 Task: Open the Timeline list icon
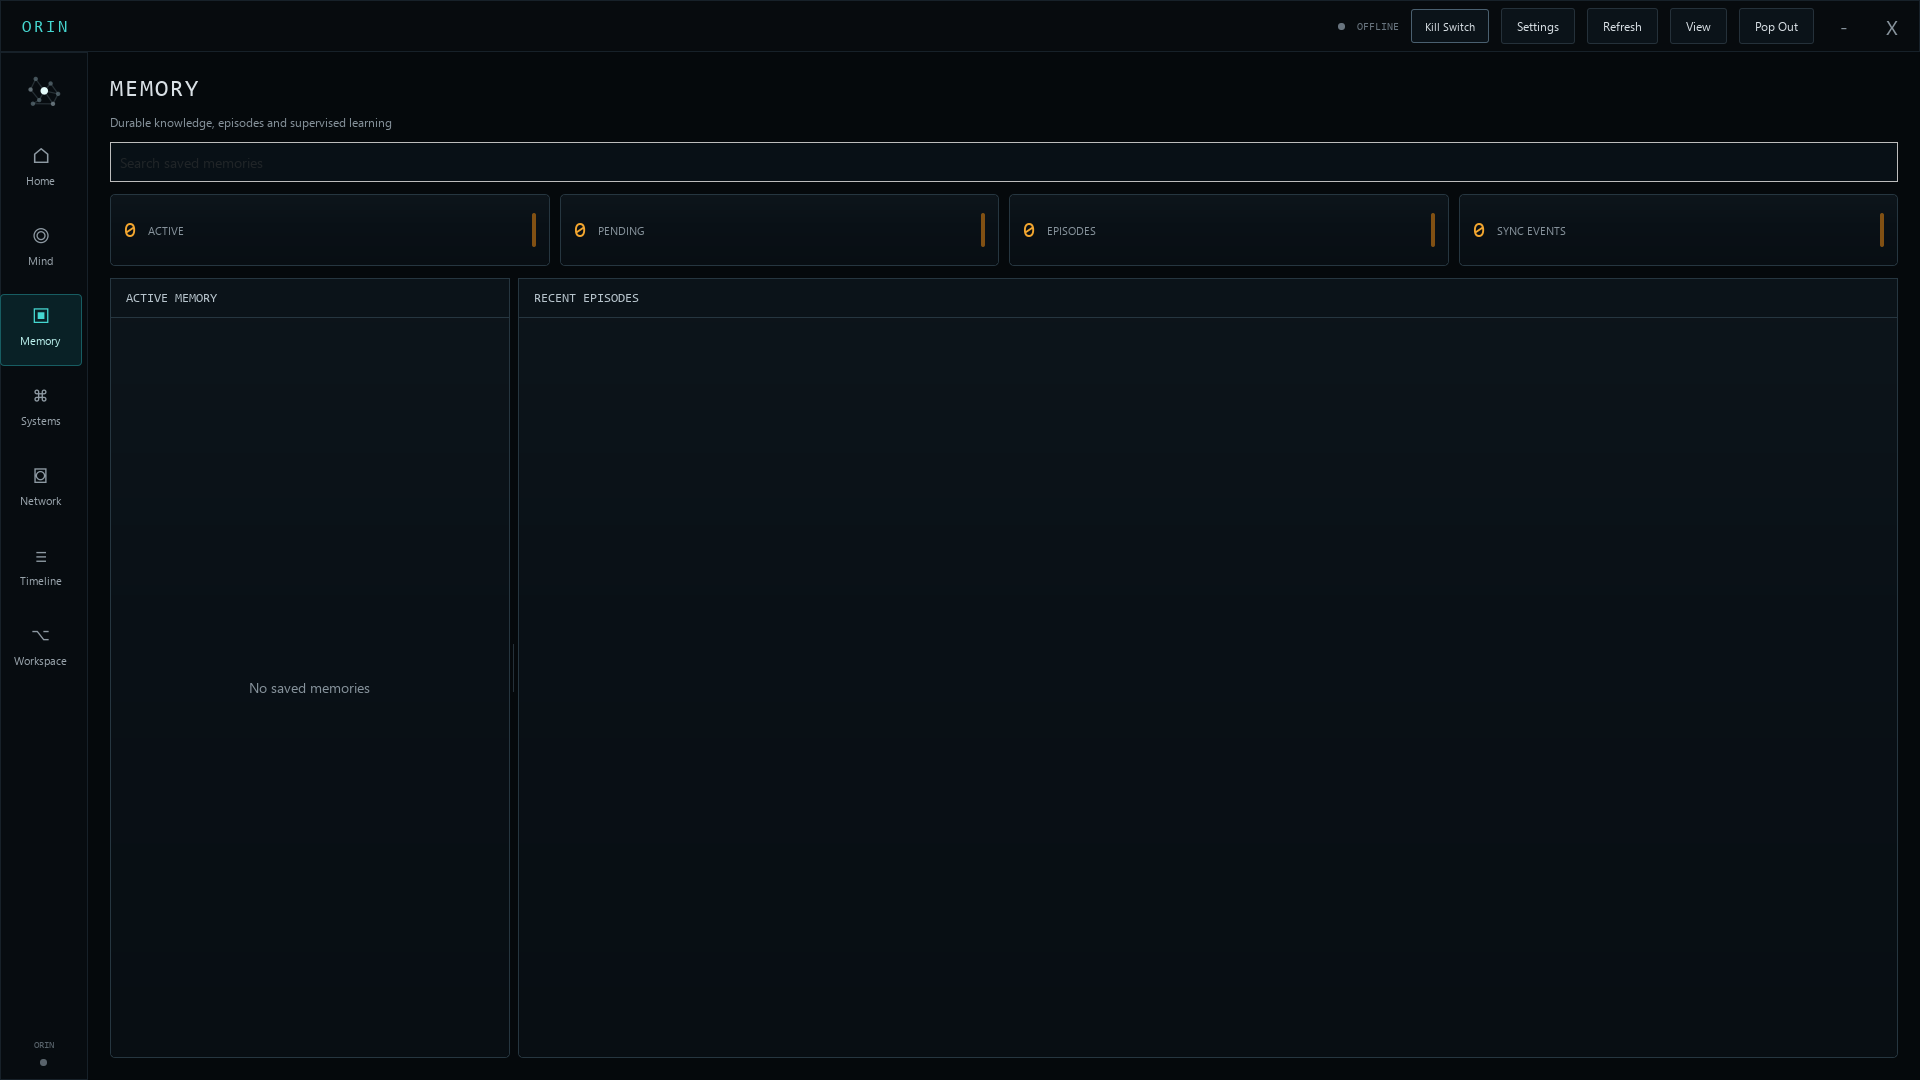[x=41, y=557]
